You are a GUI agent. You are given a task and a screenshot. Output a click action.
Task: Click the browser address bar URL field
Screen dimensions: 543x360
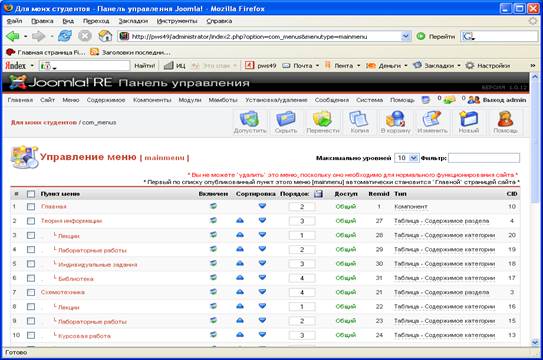pyautogui.click(x=265, y=36)
